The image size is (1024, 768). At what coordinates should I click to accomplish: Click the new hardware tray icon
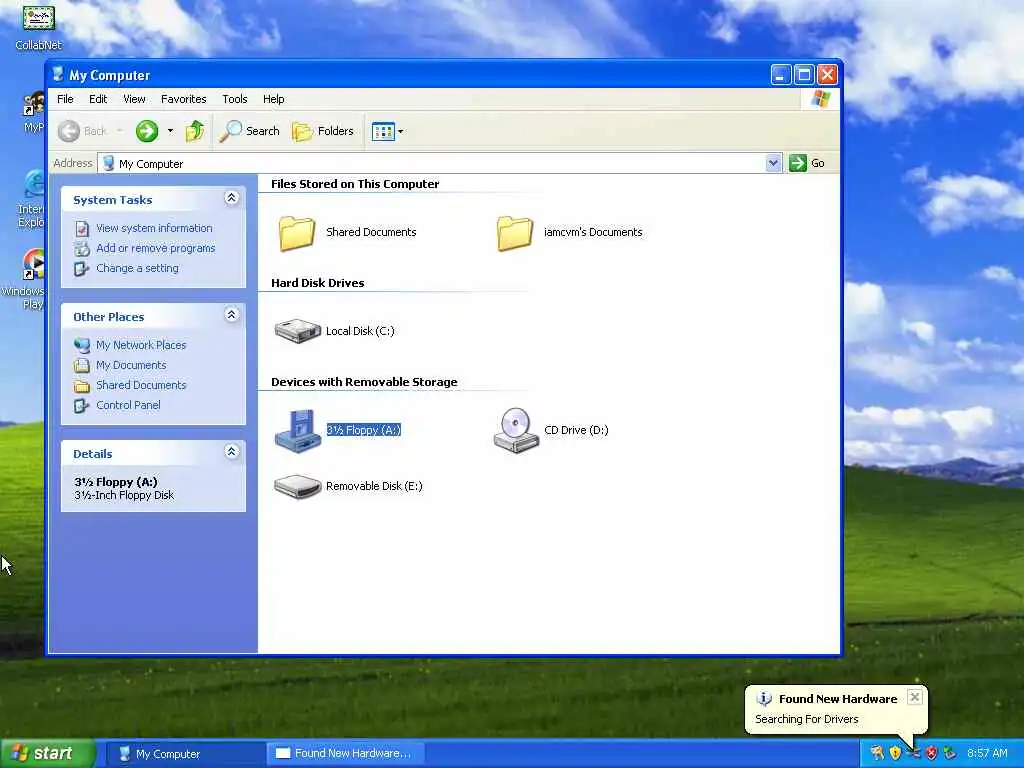tap(914, 753)
